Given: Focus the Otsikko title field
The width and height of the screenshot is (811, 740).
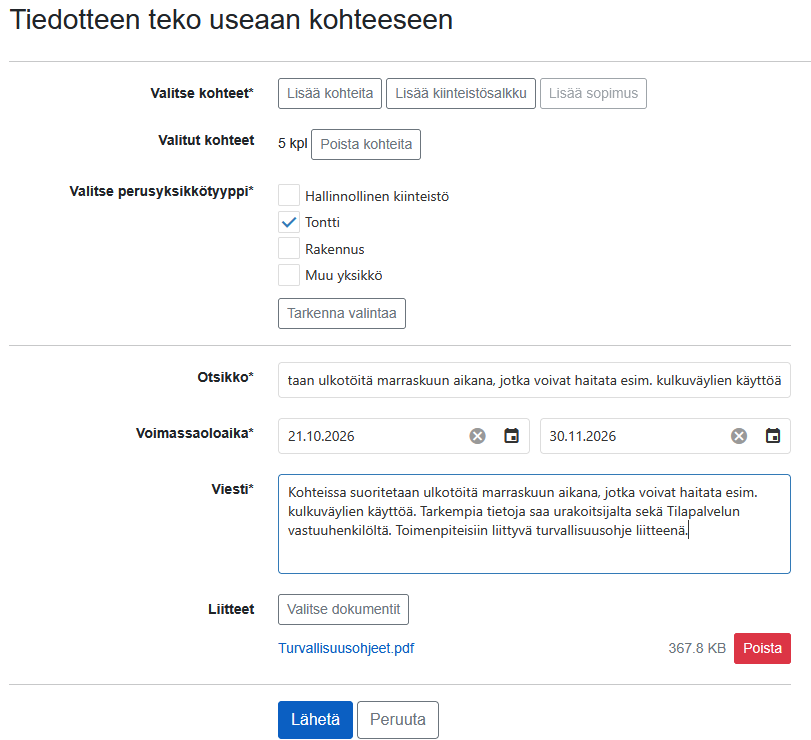Looking at the screenshot, I should tap(534, 380).
